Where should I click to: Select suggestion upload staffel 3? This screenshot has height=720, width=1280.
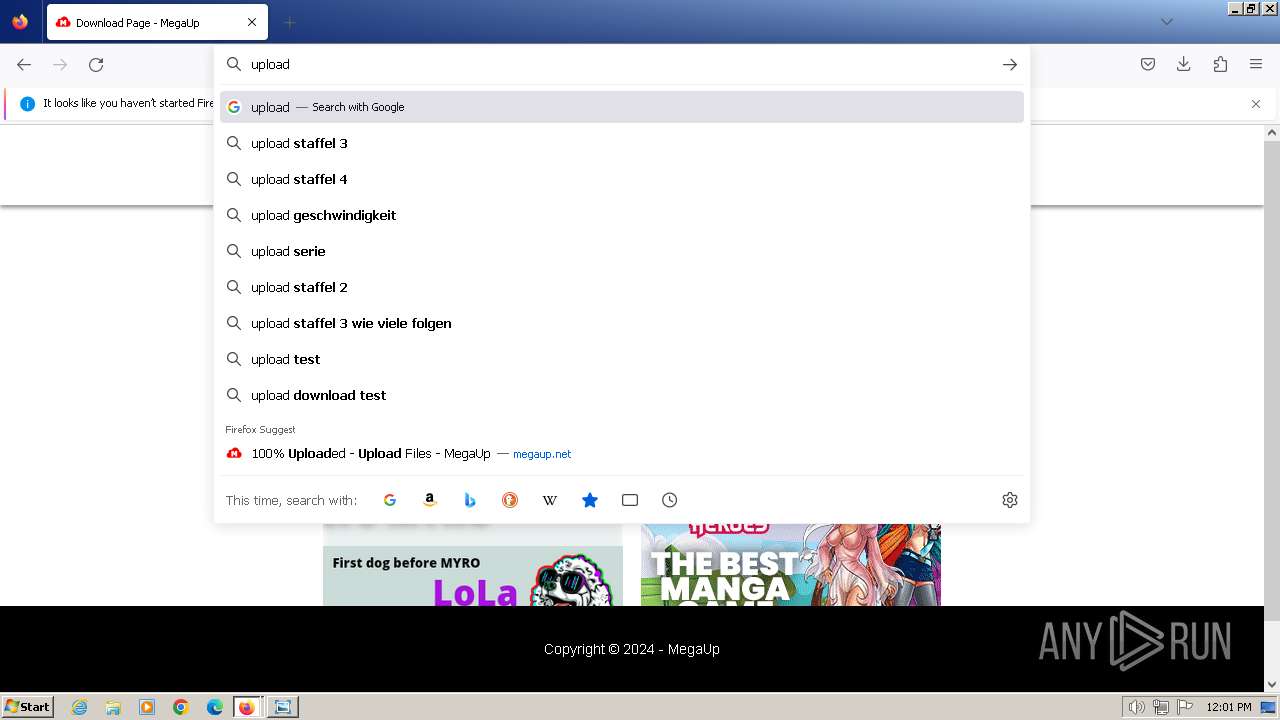[x=622, y=143]
